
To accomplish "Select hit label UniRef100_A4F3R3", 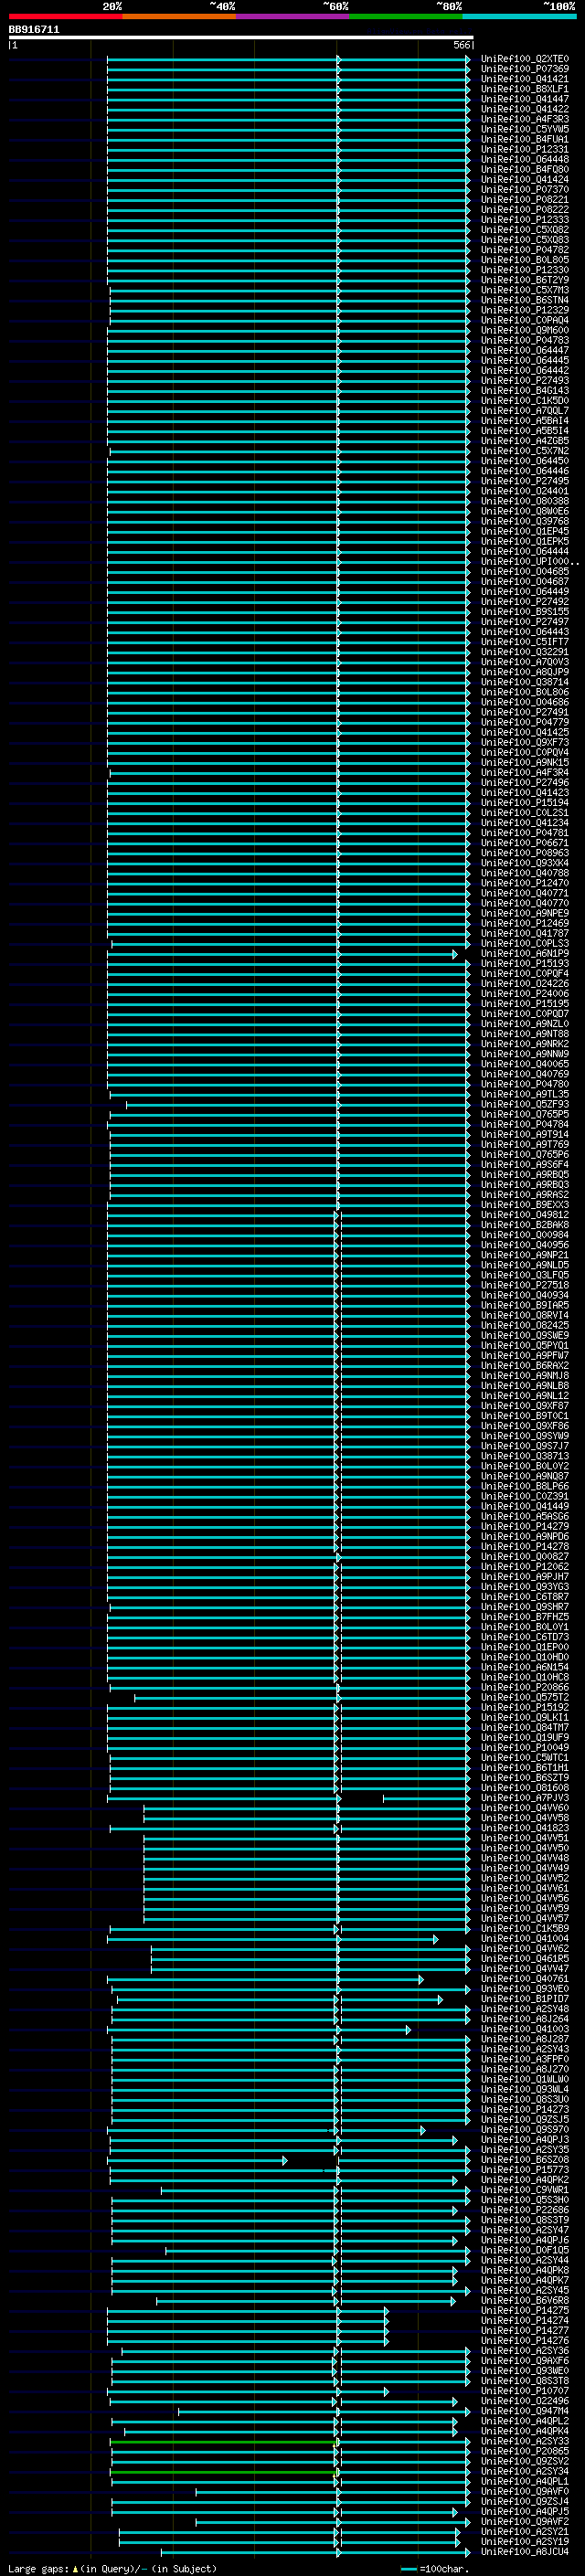I will pyautogui.click(x=525, y=119).
